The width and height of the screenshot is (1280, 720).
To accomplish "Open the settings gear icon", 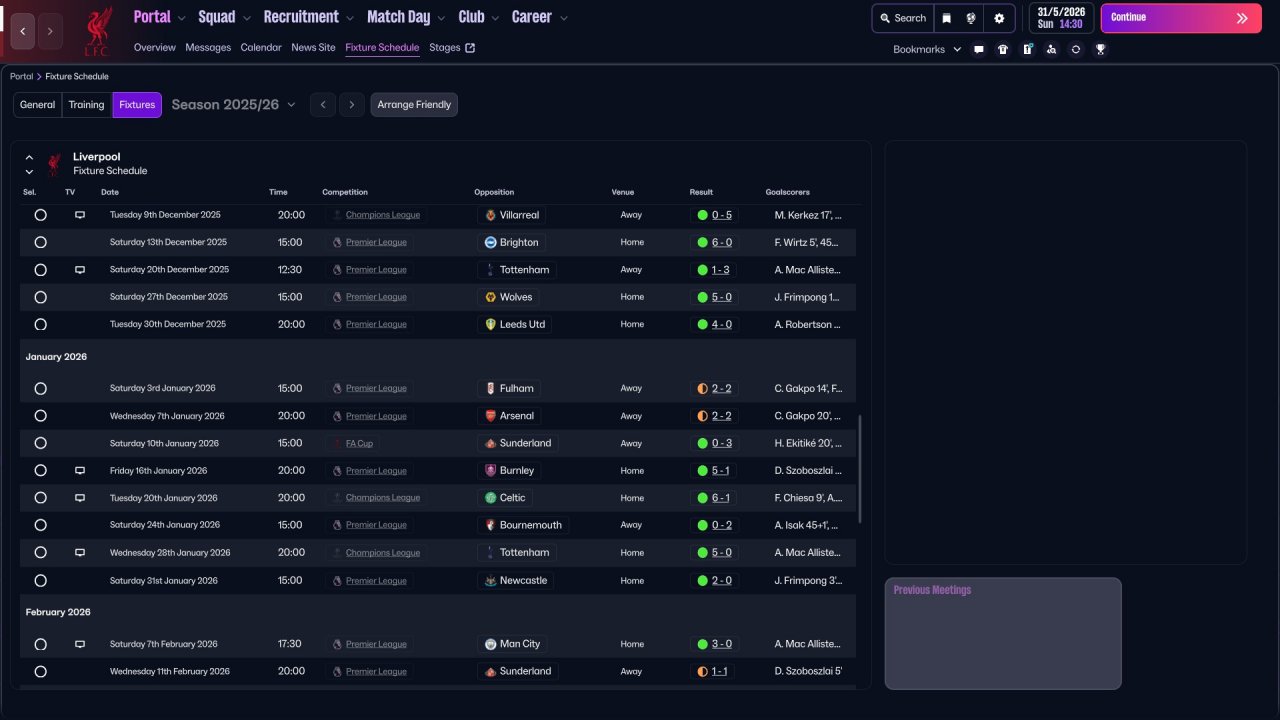I will coord(999,18).
